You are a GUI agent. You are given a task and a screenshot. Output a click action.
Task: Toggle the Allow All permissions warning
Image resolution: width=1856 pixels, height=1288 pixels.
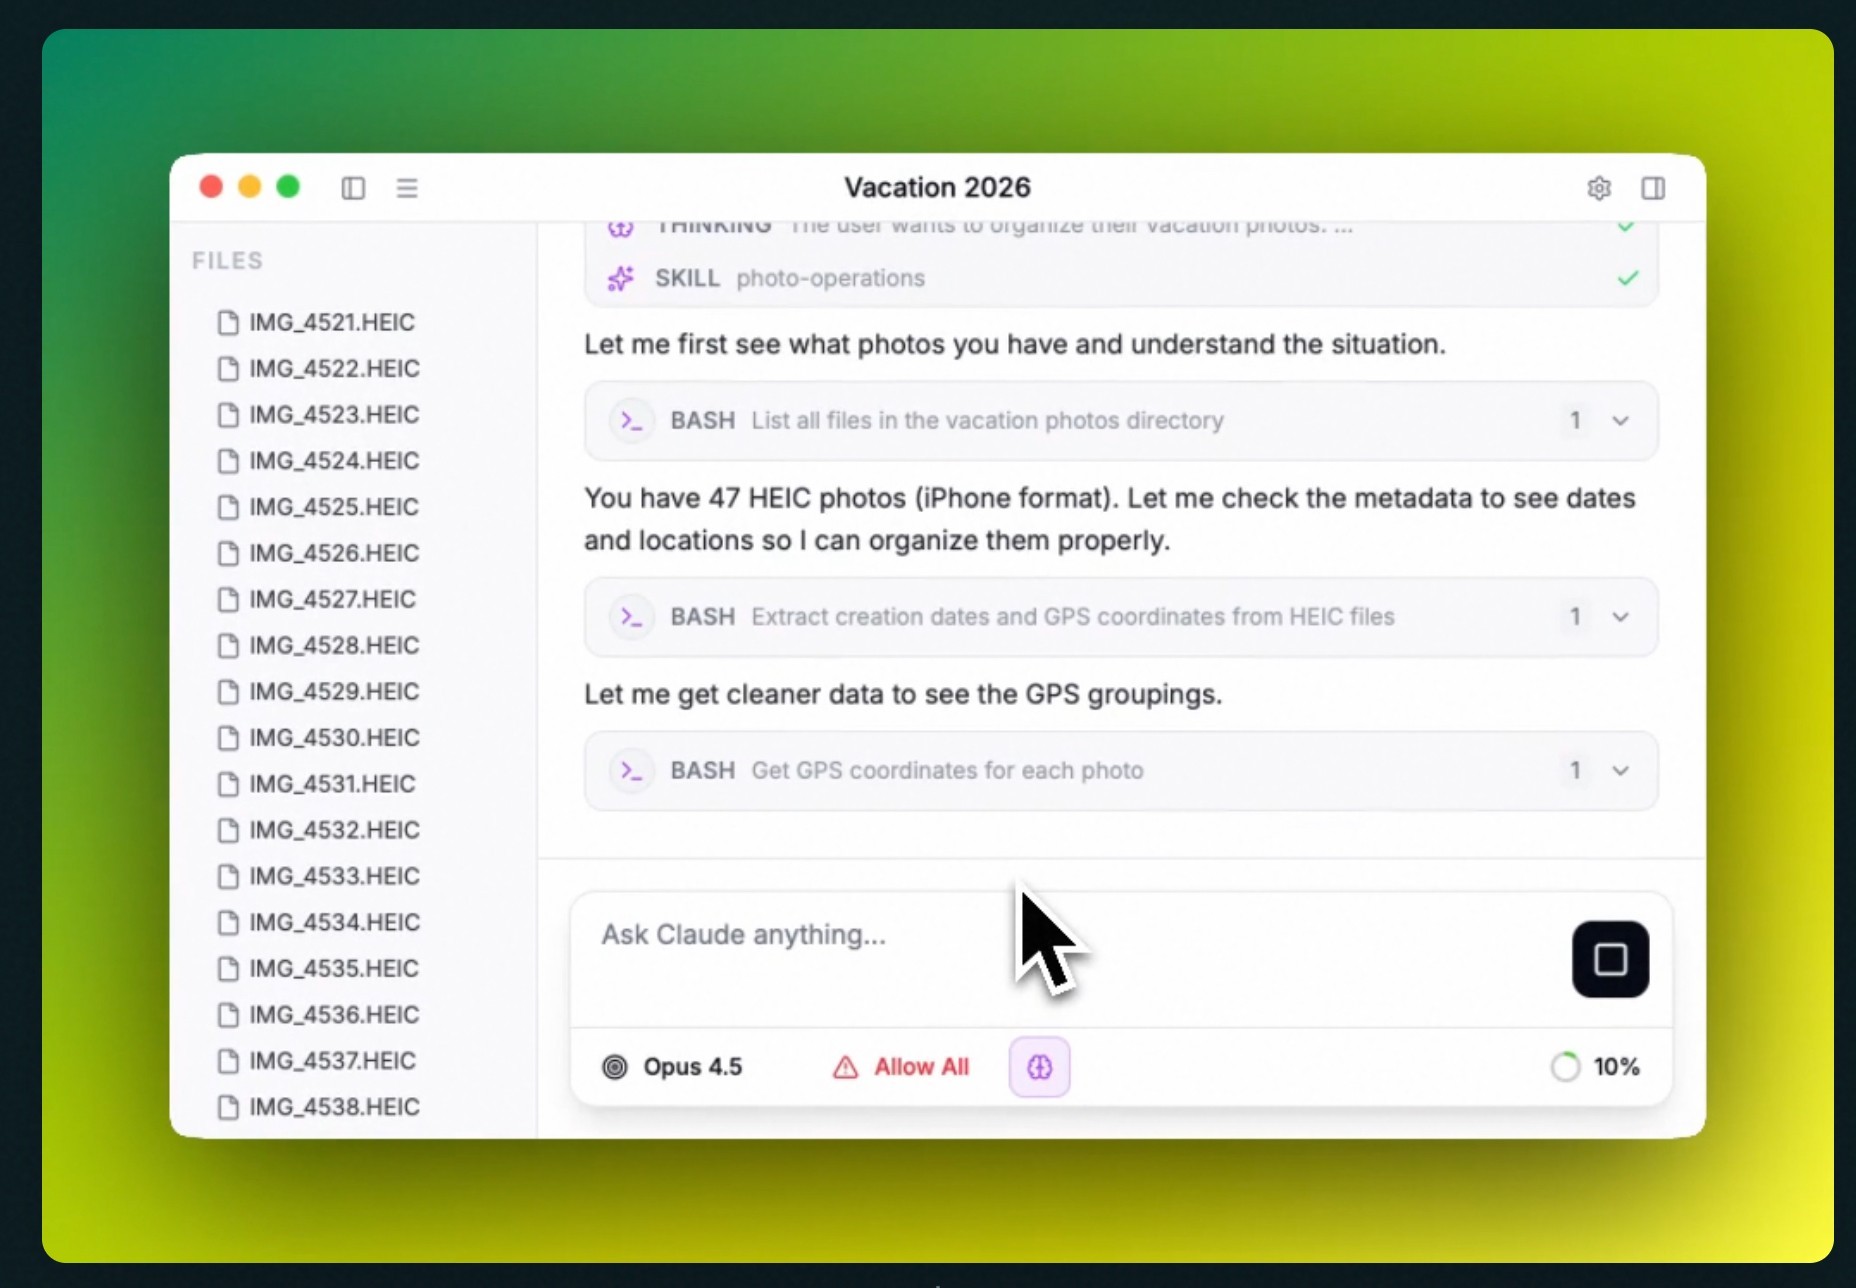click(x=901, y=1067)
